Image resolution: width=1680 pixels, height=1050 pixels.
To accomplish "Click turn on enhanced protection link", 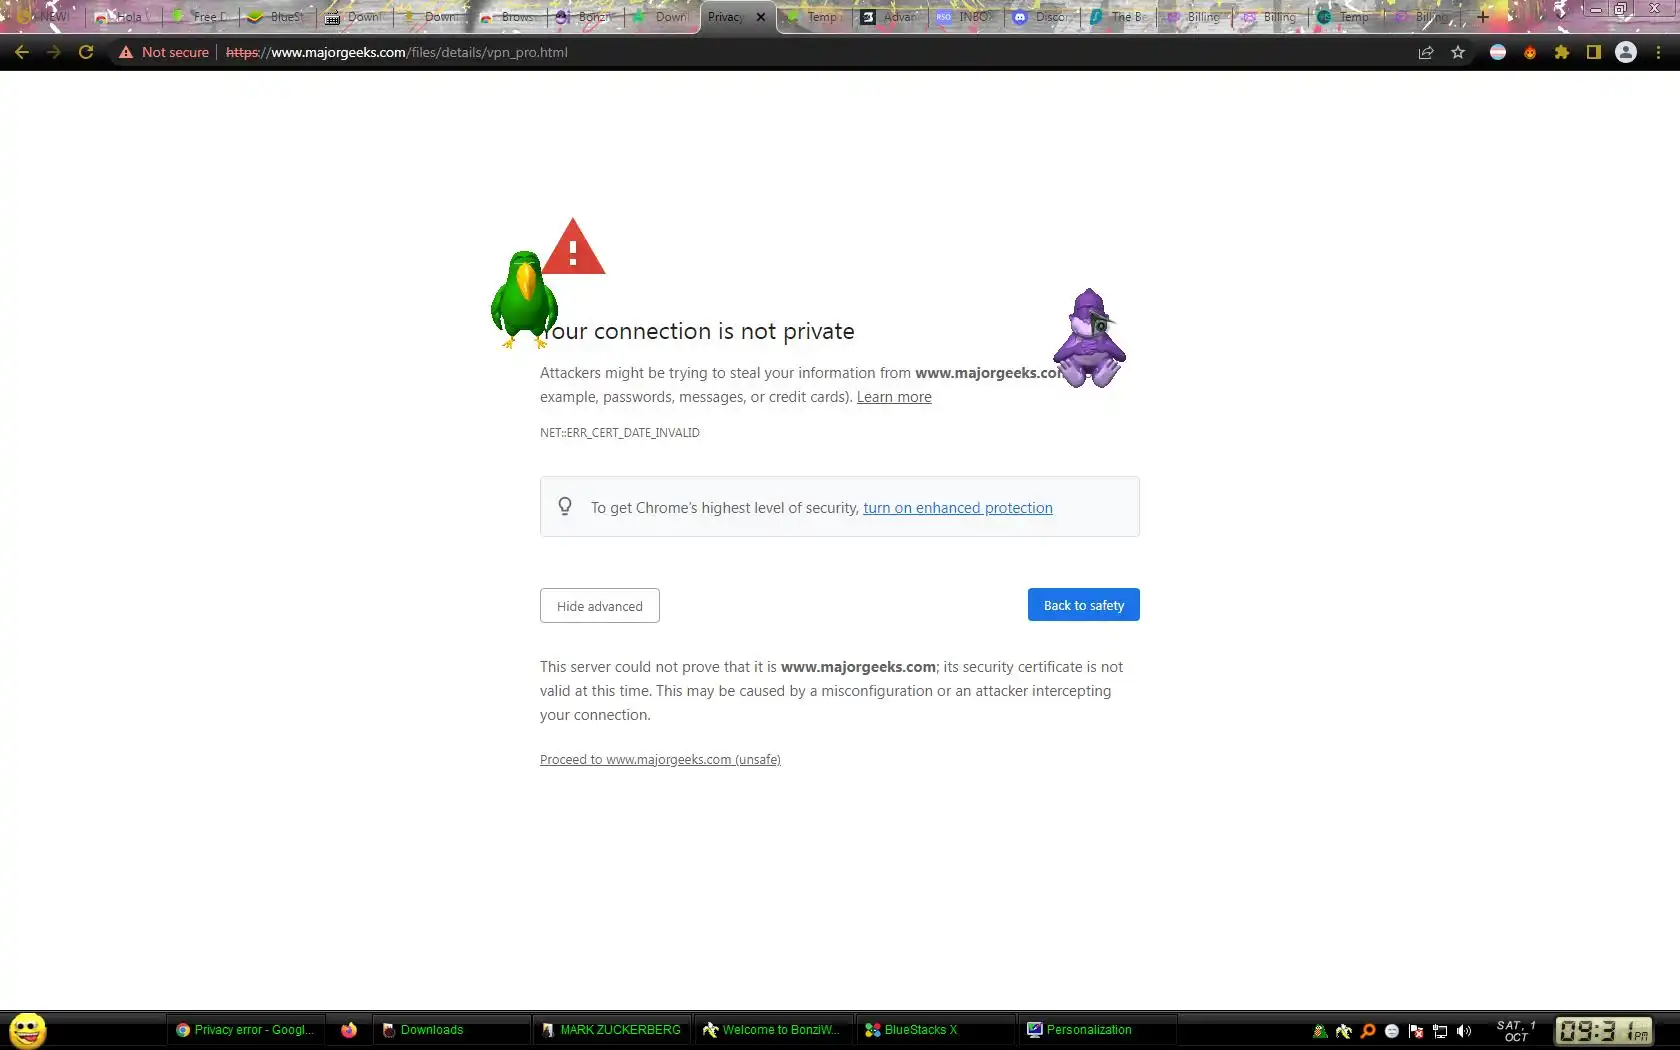I will [958, 508].
